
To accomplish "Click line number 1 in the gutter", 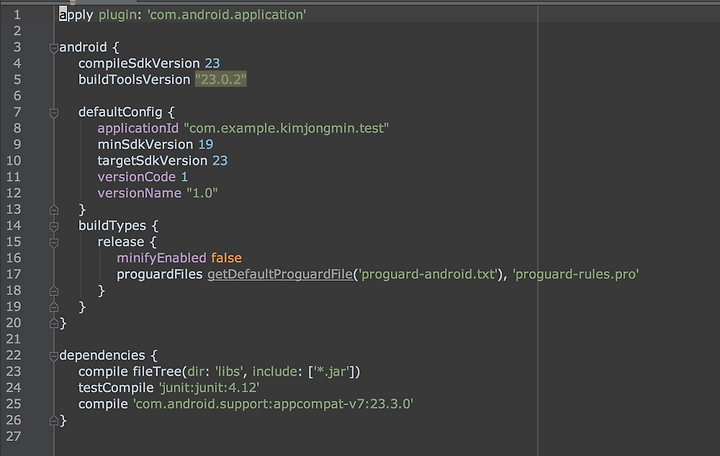I will pos(17,15).
